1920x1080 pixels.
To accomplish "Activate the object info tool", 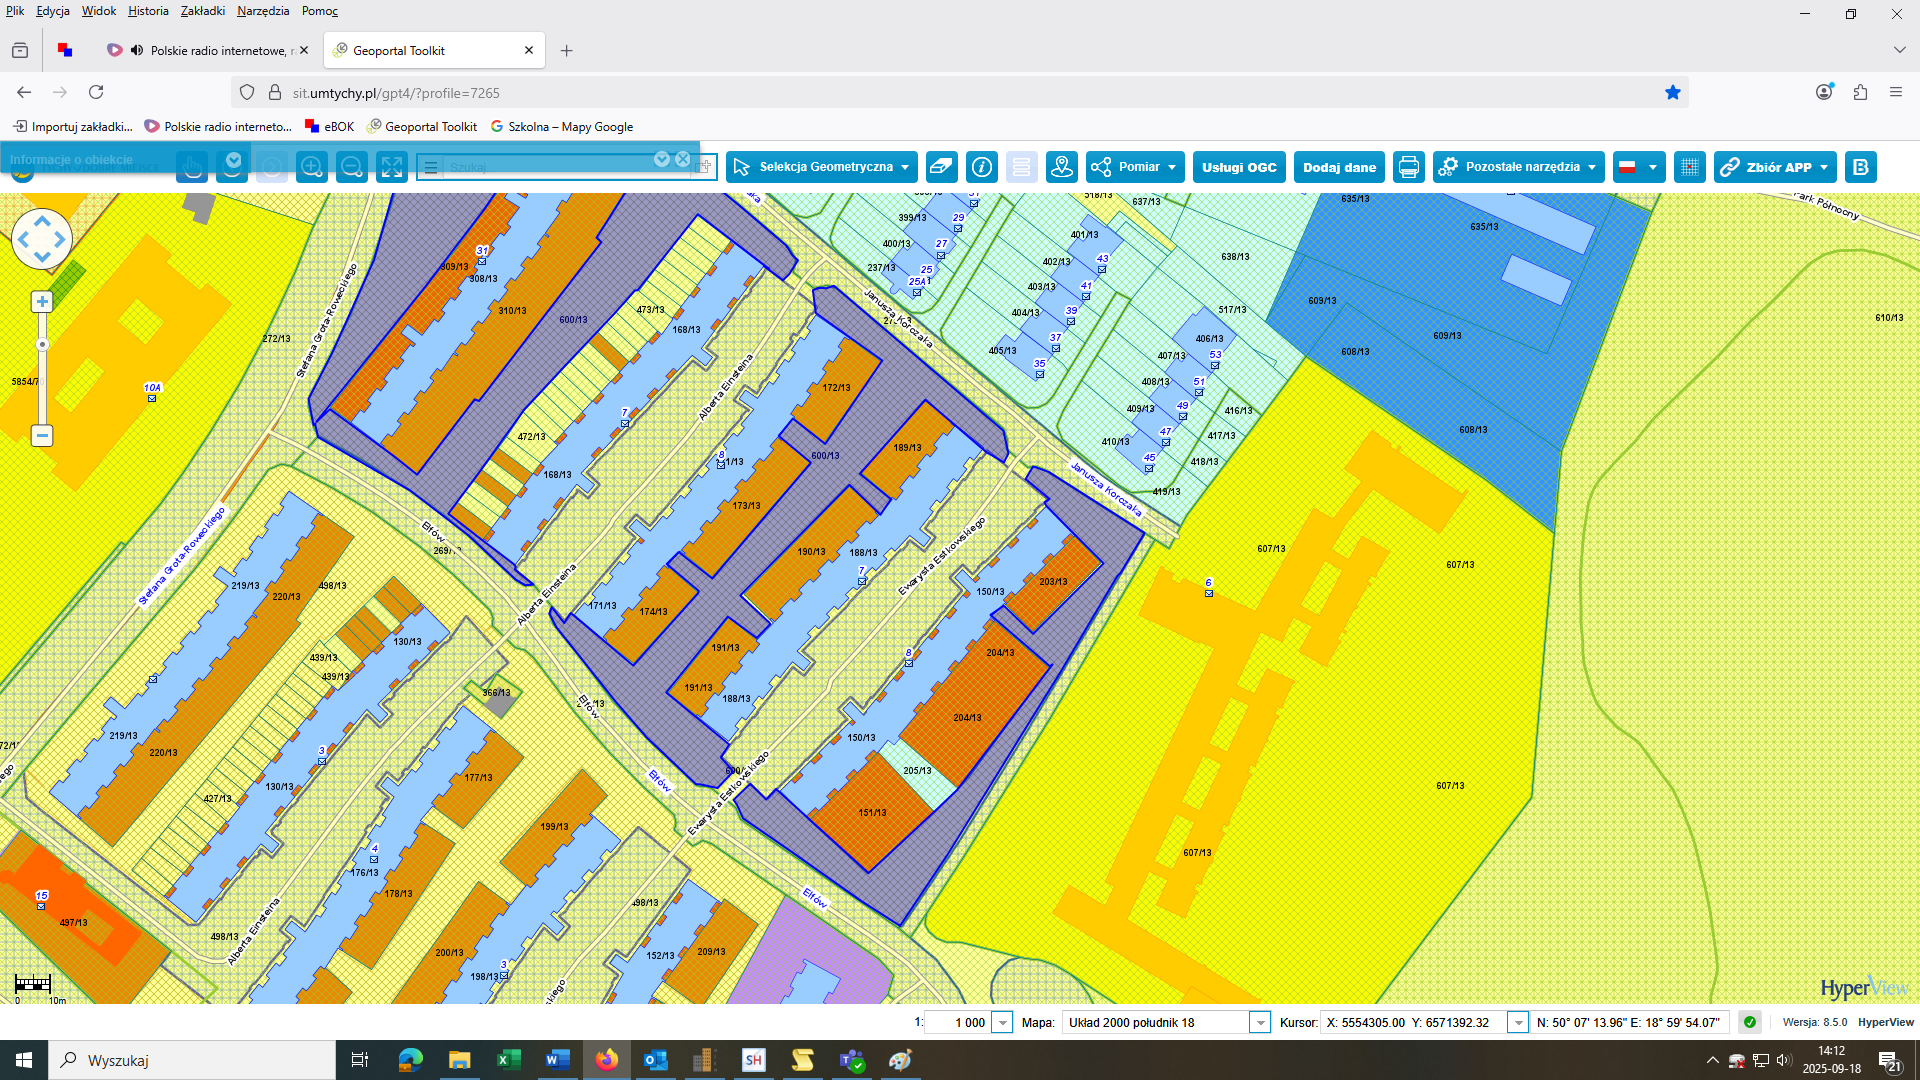I will tap(982, 167).
